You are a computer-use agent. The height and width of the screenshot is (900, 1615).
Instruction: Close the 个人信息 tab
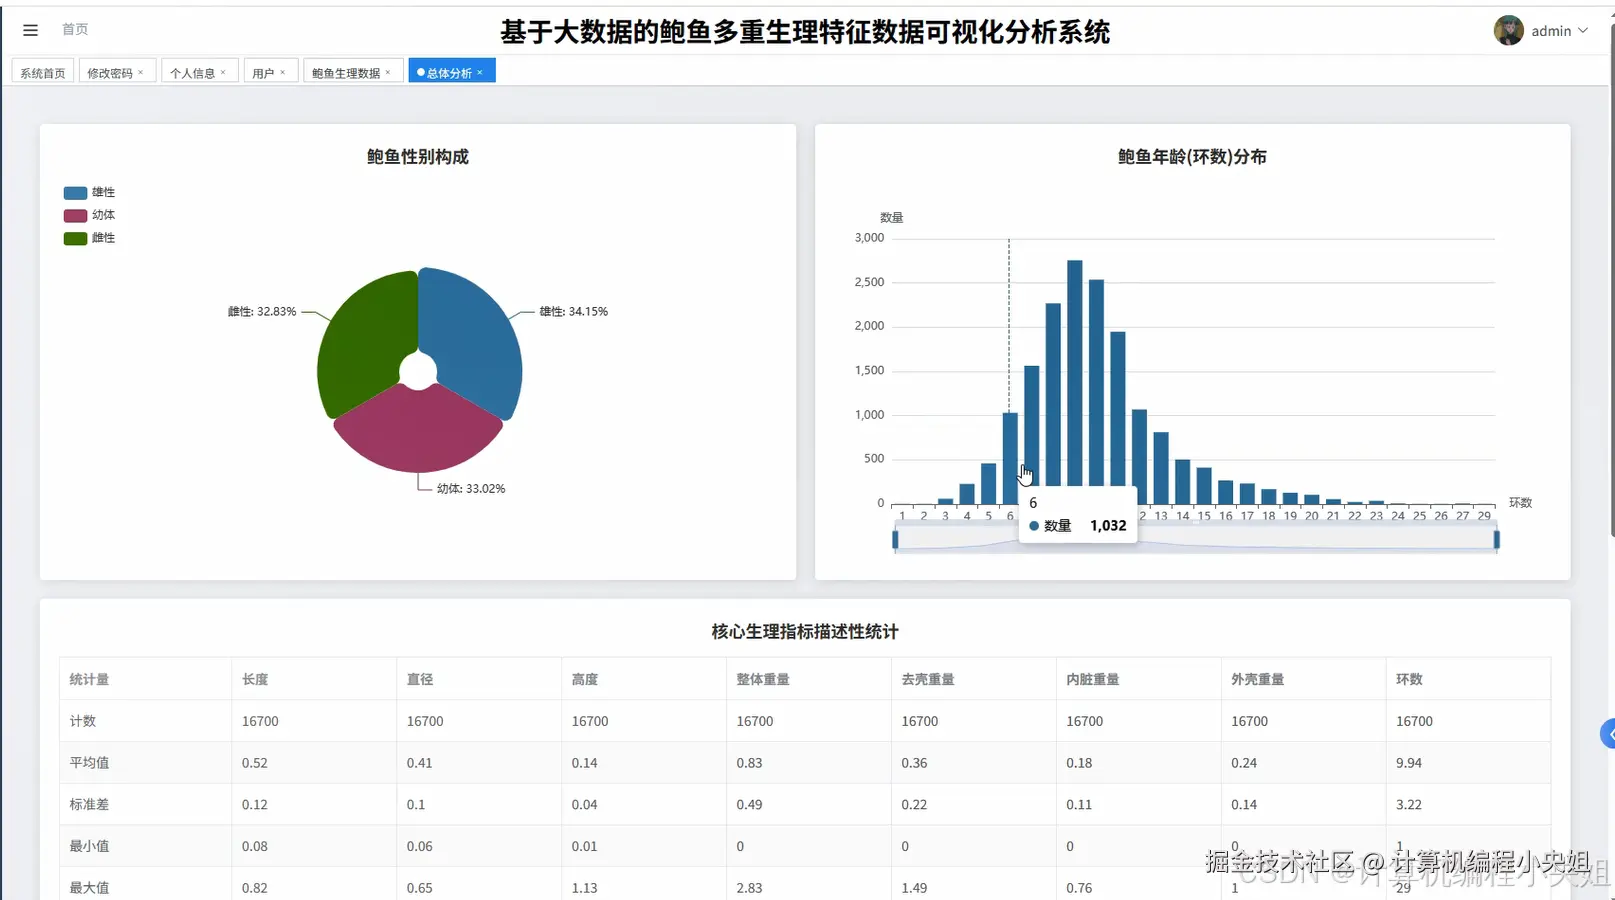tap(223, 72)
